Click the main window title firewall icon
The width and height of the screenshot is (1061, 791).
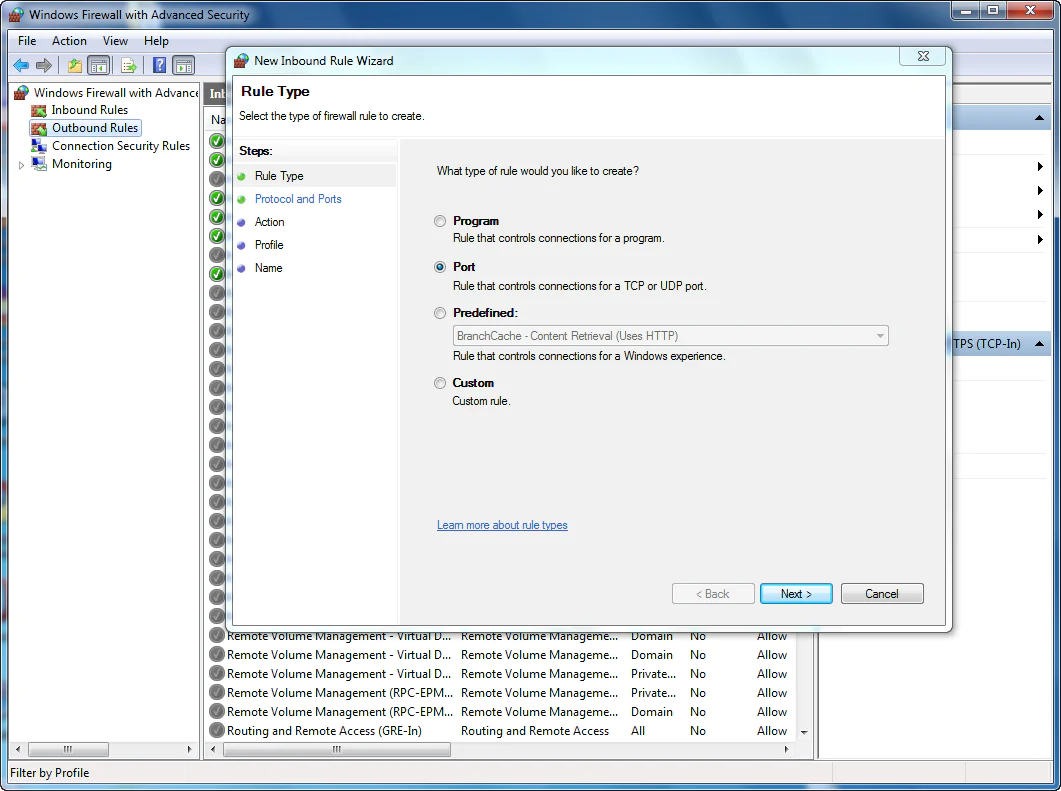[16, 15]
